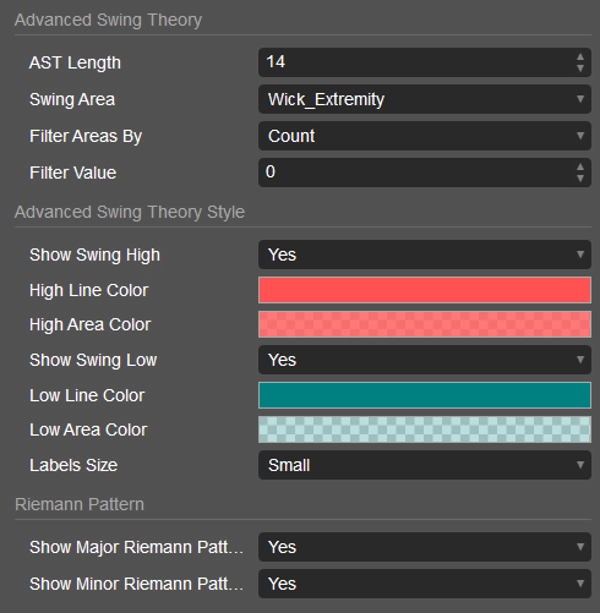The image size is (600, 613).
Task: Expand the Filter Areas By dropdown
Action: 424,136
